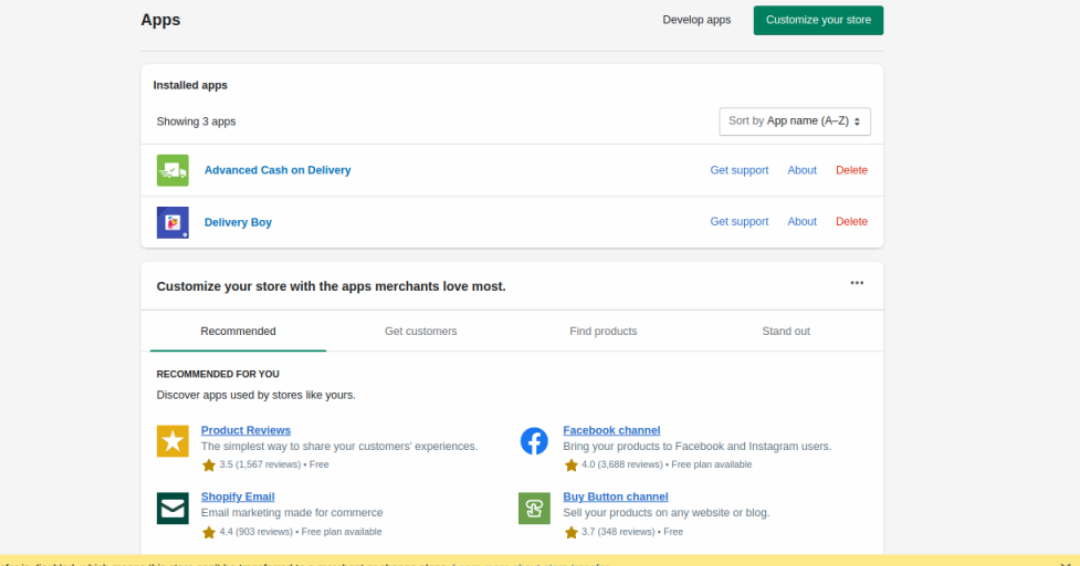The width and height of the screenshot is (1080, 566).
Task: Click the 'Showing 3 apps' text
Action: (196, 121)
